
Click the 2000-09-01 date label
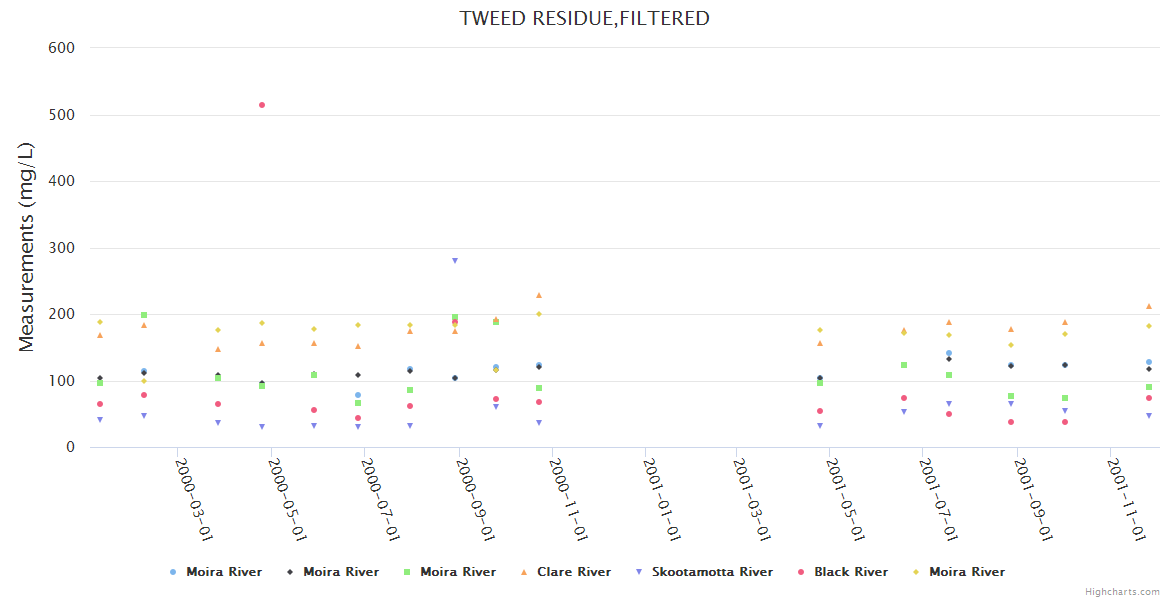coord(475,498)
